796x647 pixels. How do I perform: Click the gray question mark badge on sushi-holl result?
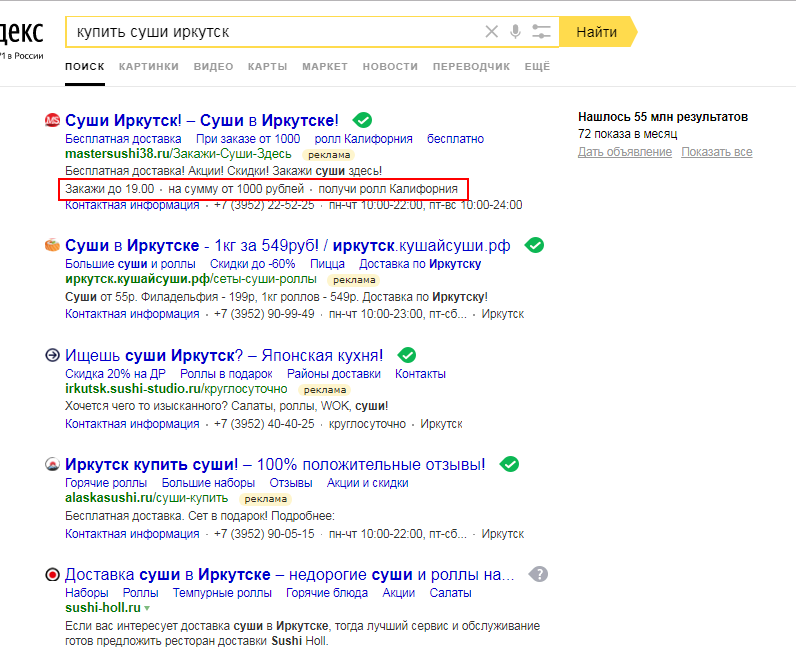point(538,574)
